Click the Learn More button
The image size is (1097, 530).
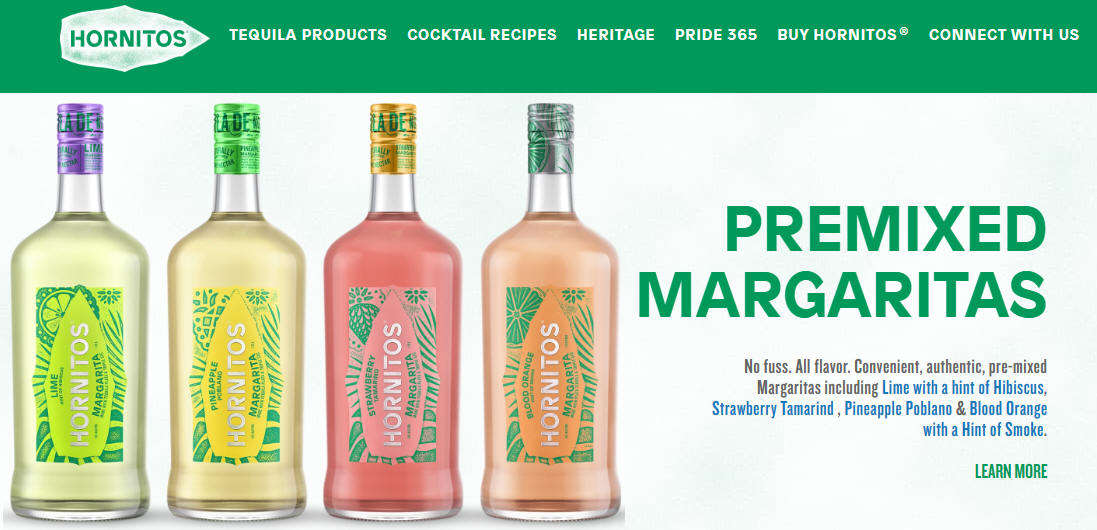pyautogui.click(x=1011, y=471)
